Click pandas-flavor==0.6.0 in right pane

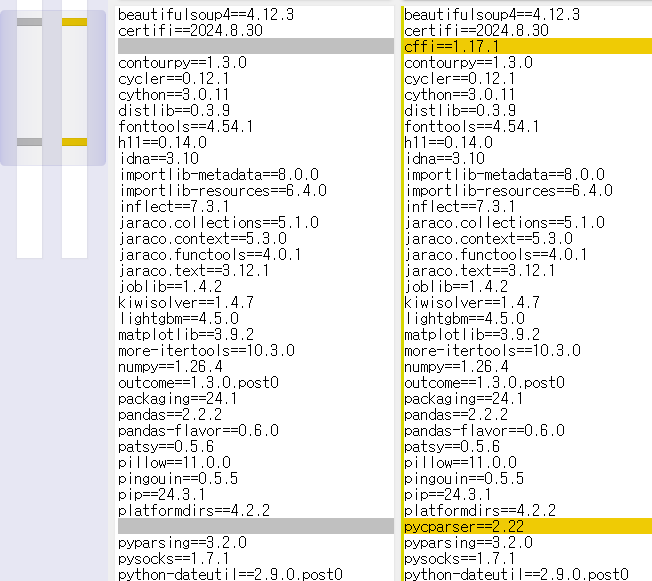pos(484,430)
